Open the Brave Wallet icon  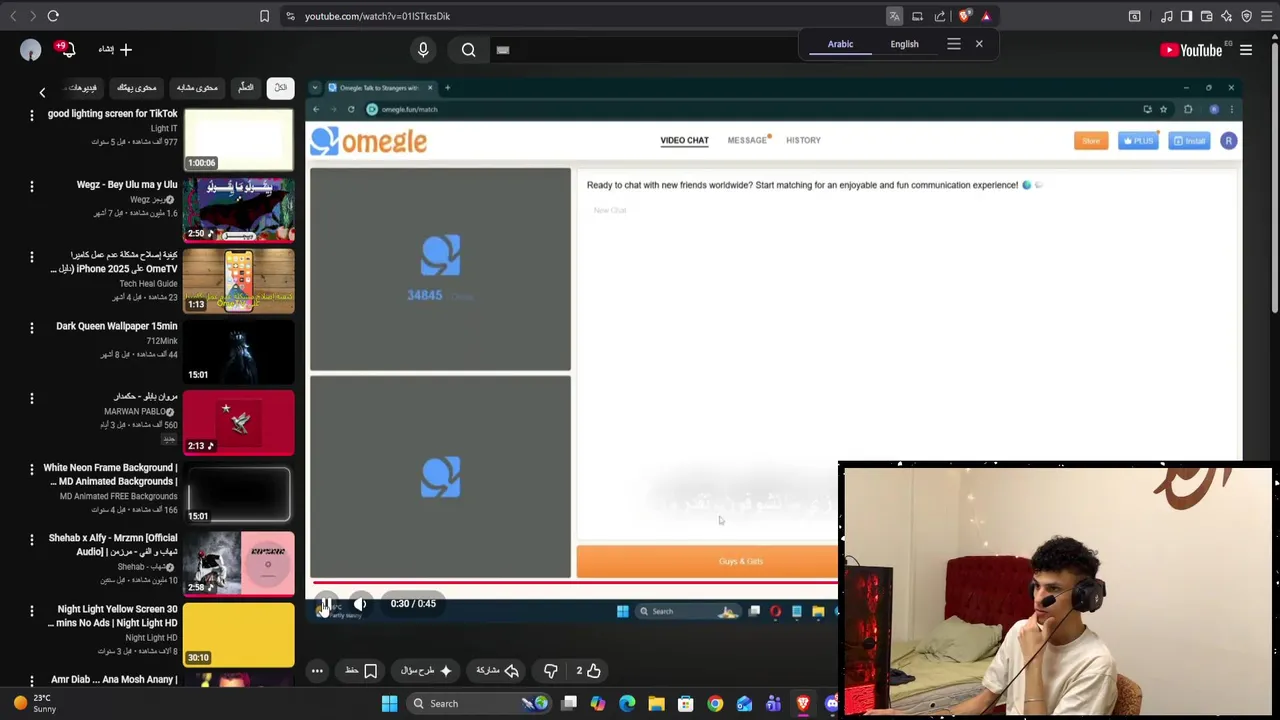pos(1206,16)
